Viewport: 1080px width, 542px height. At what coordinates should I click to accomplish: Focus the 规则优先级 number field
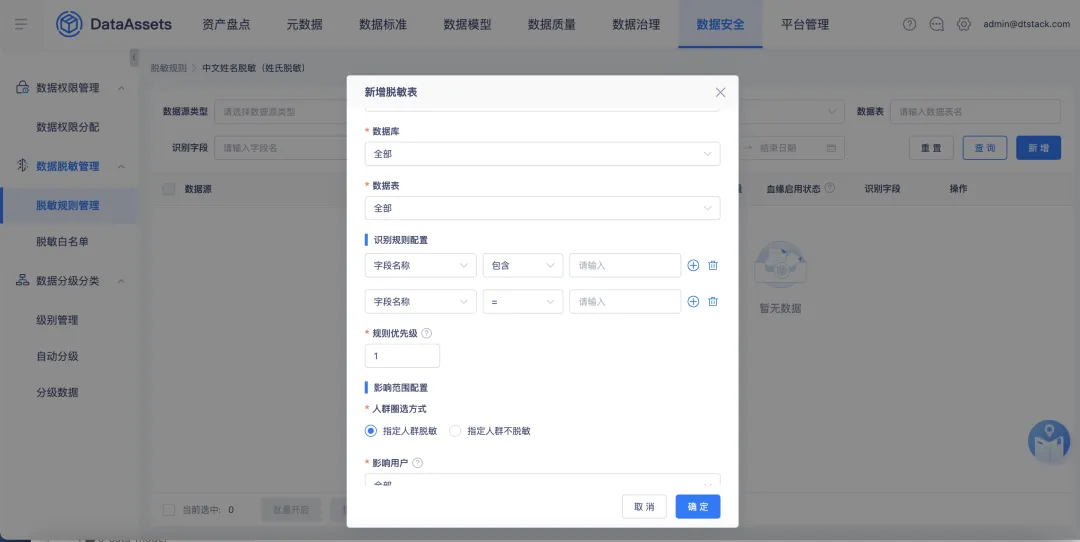click(402, 356)
